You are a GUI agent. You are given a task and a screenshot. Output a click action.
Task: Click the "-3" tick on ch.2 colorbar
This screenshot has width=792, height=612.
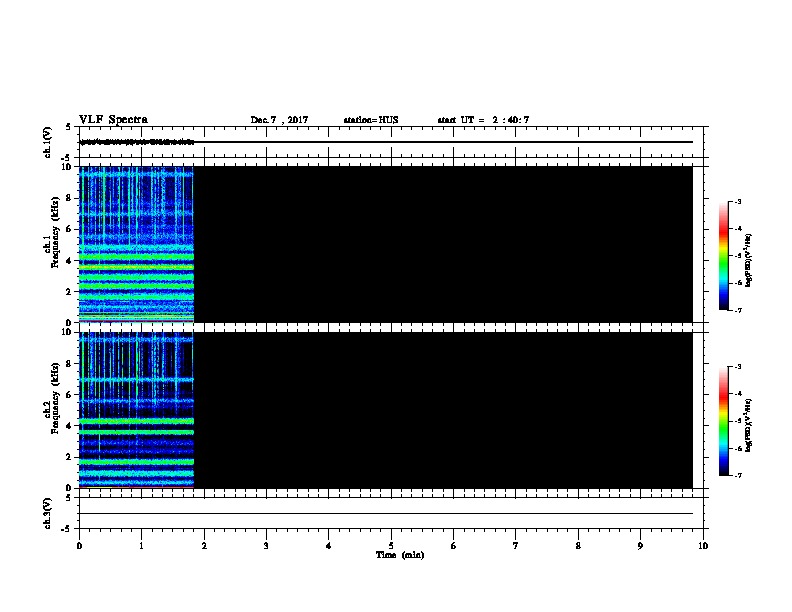[738, 367]
